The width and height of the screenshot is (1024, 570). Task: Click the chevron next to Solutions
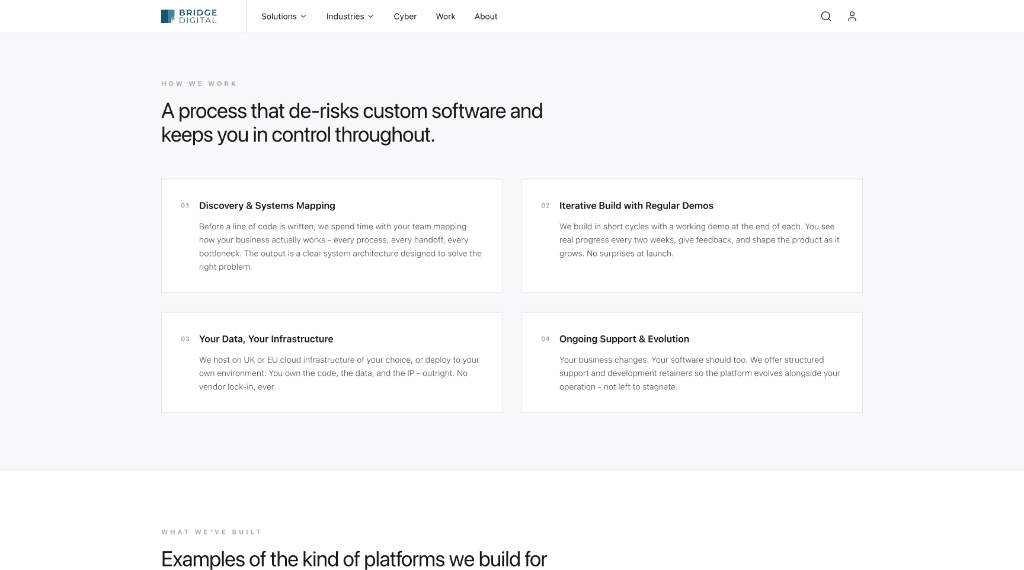[x=303, y=16]
